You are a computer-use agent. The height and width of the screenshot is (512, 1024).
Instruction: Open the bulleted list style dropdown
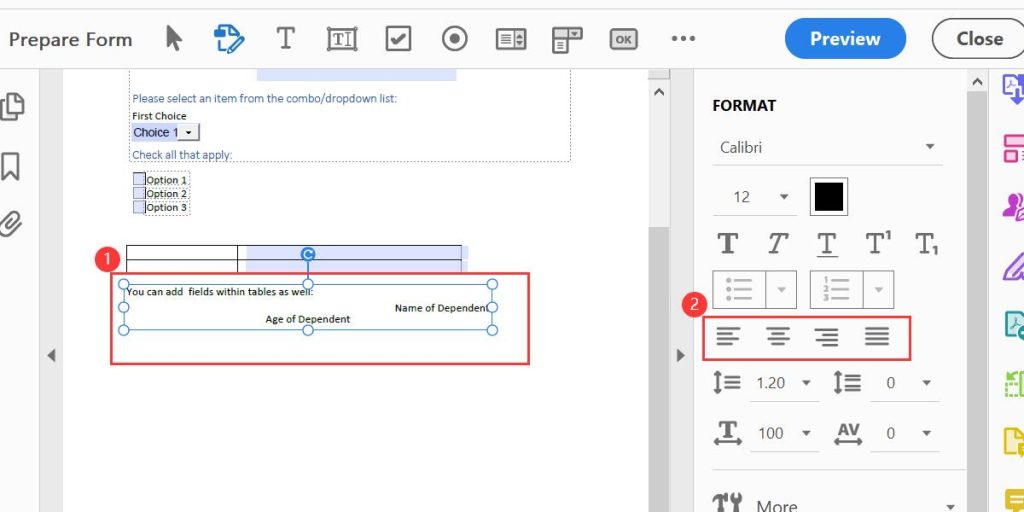click(781, 289)
